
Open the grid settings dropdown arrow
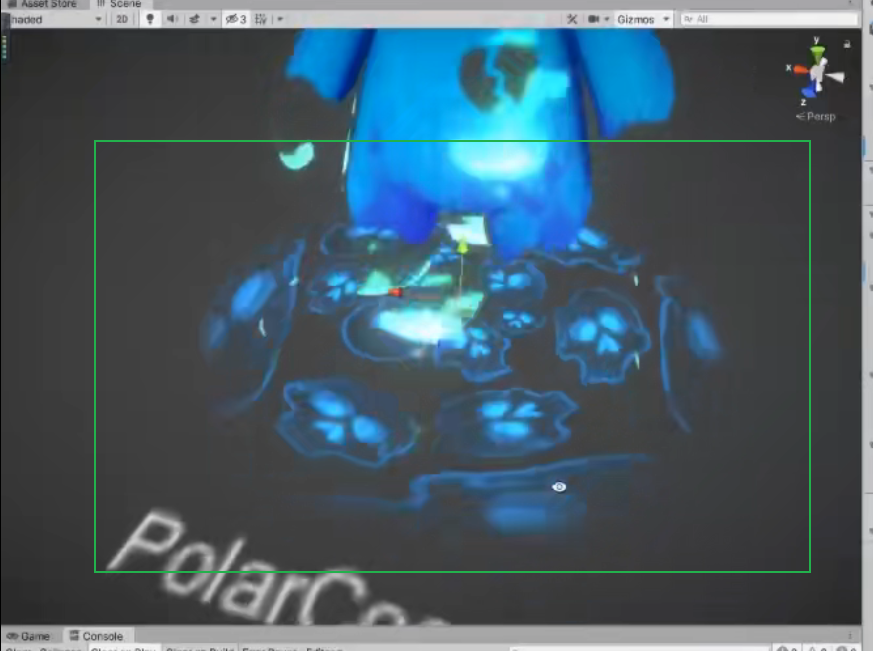click(280, 19)
